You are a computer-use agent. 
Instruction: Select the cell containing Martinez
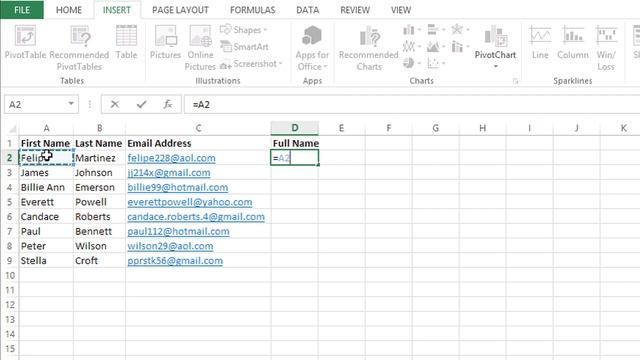point(100,158)
